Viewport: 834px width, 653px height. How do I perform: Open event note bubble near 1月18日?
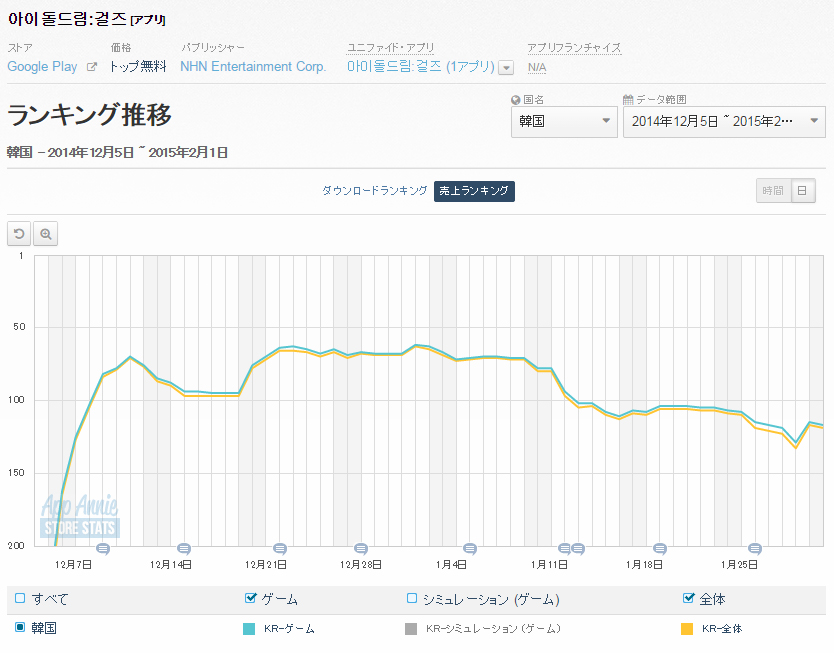660,548
